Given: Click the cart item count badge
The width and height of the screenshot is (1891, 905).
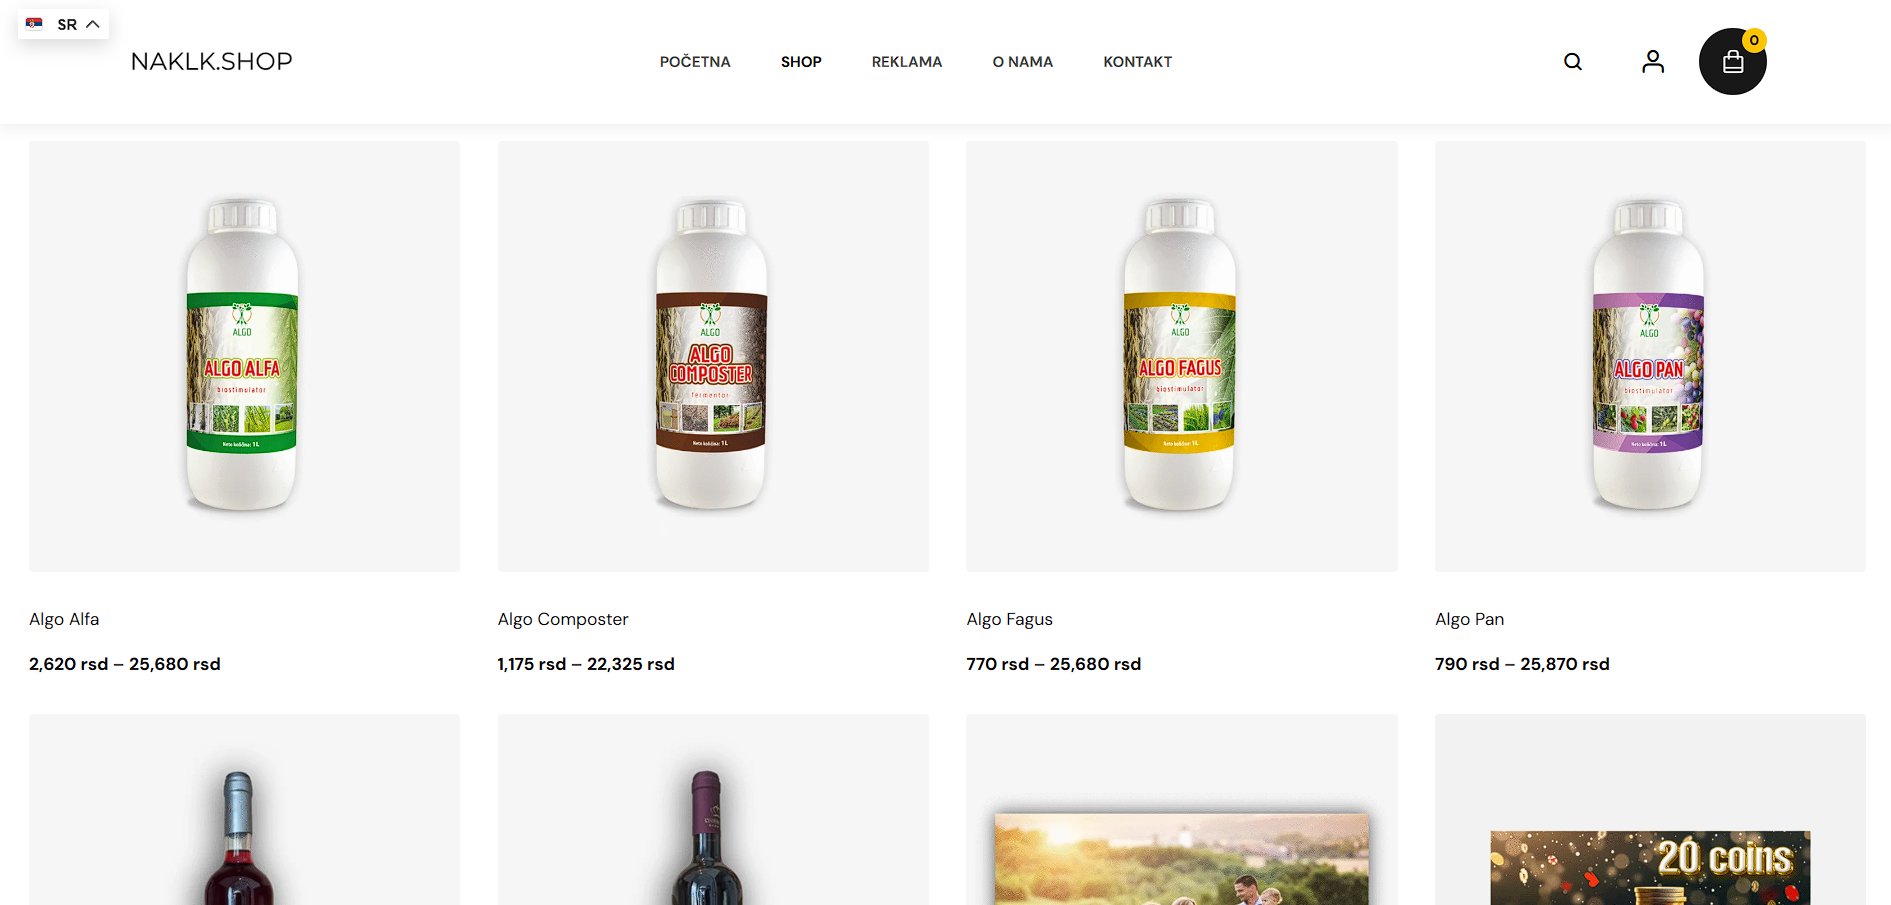Looking at the screenshot, I should click(x=1754, y=40).
